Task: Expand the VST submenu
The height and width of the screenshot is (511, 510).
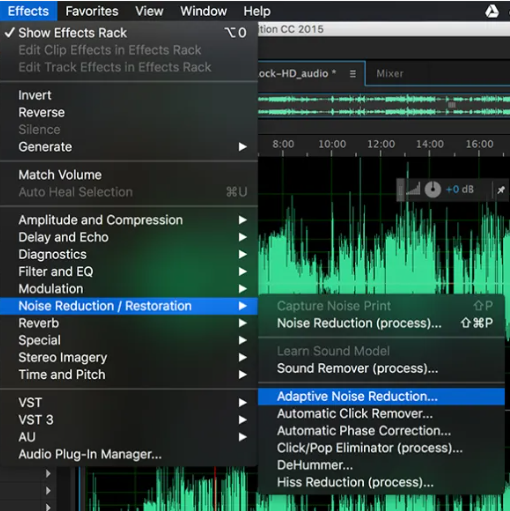Action: [129, 402]
